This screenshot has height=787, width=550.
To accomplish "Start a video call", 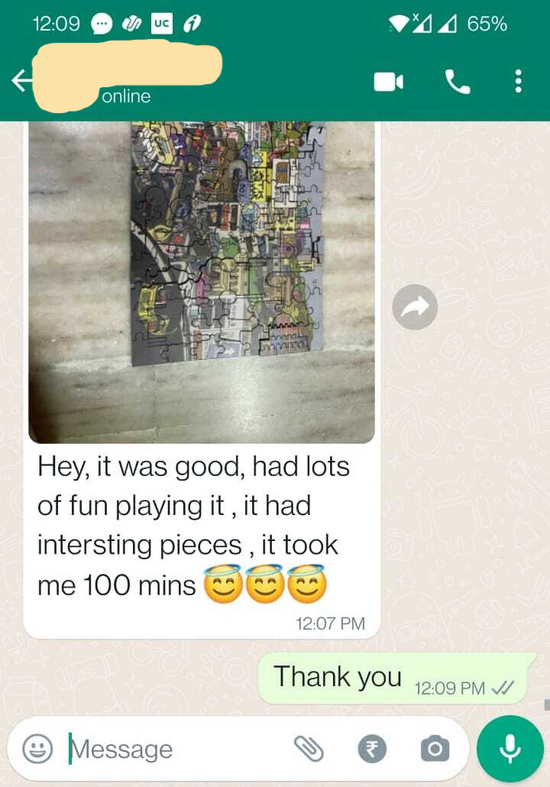I will pos(388,82).
